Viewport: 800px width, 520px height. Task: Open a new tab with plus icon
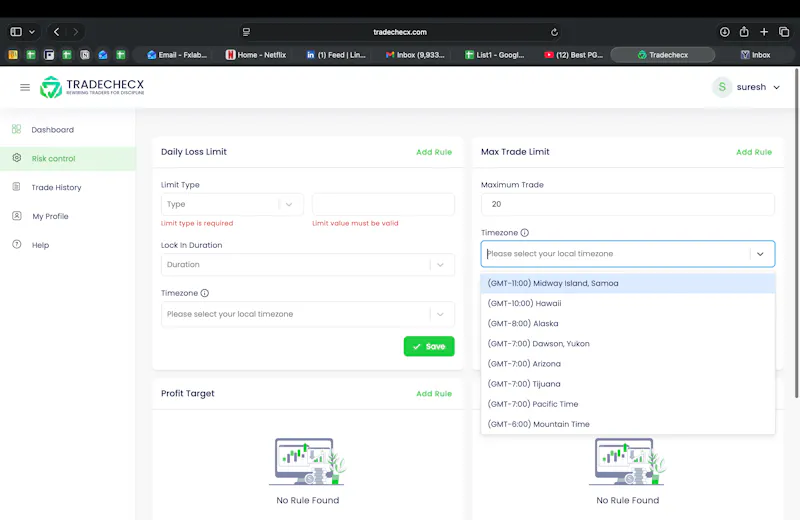(x=764, y=32)
